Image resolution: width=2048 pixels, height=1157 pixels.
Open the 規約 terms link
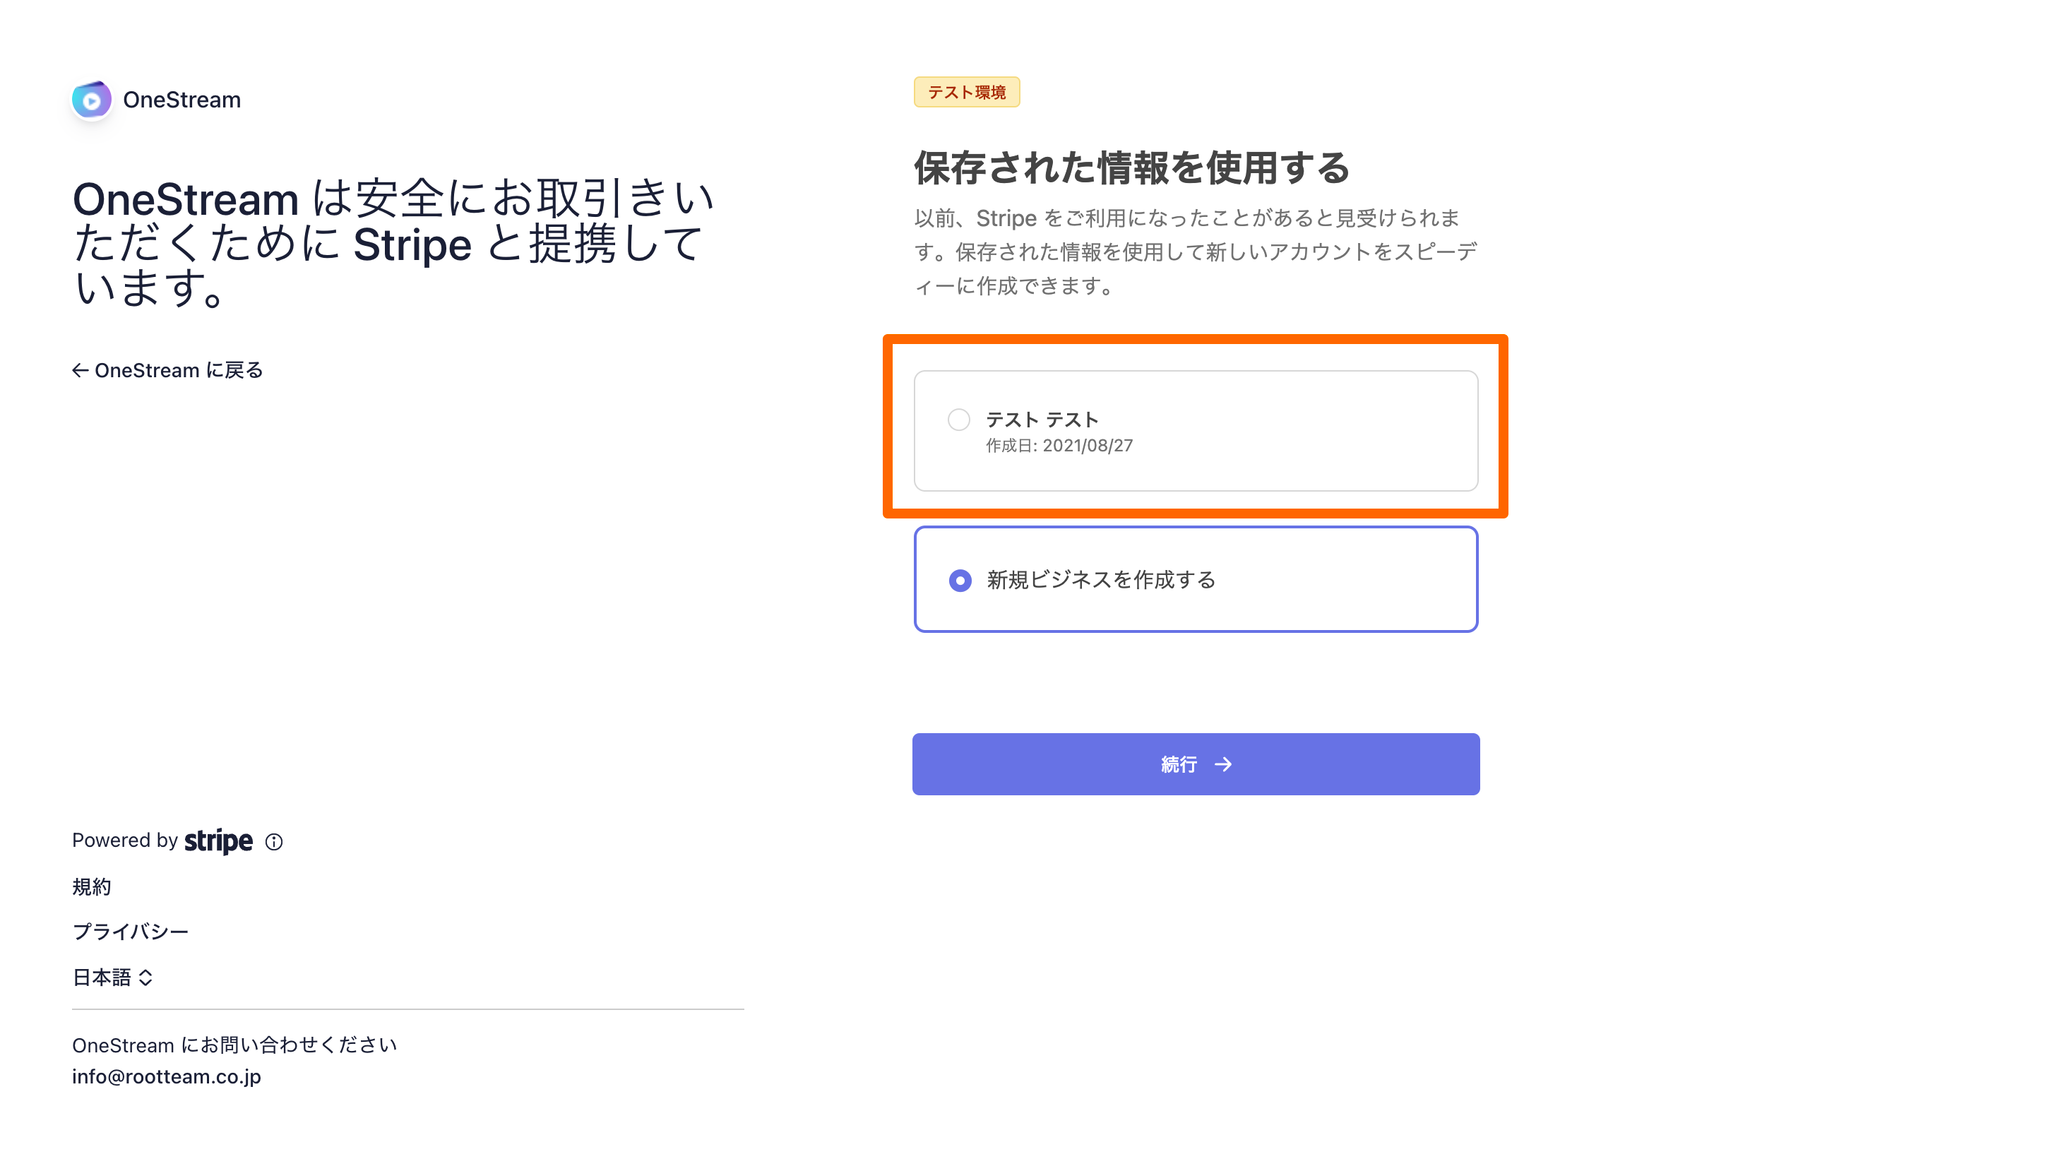point(92,888)
